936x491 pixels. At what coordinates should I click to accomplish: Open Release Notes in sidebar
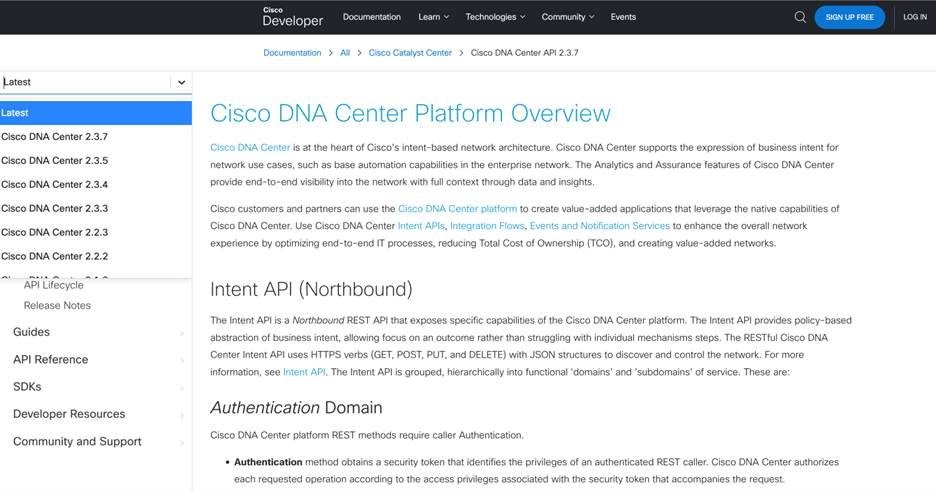(57, 305)
